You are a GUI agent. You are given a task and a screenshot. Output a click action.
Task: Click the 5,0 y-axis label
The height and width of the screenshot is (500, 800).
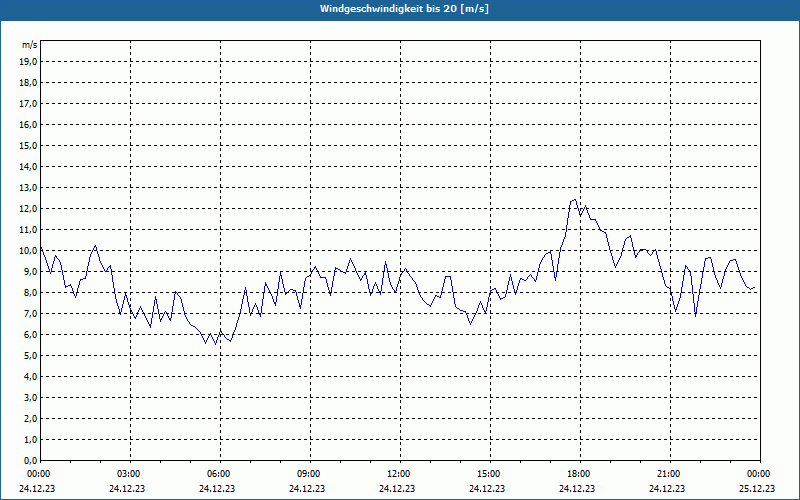[x=30, y=356]
